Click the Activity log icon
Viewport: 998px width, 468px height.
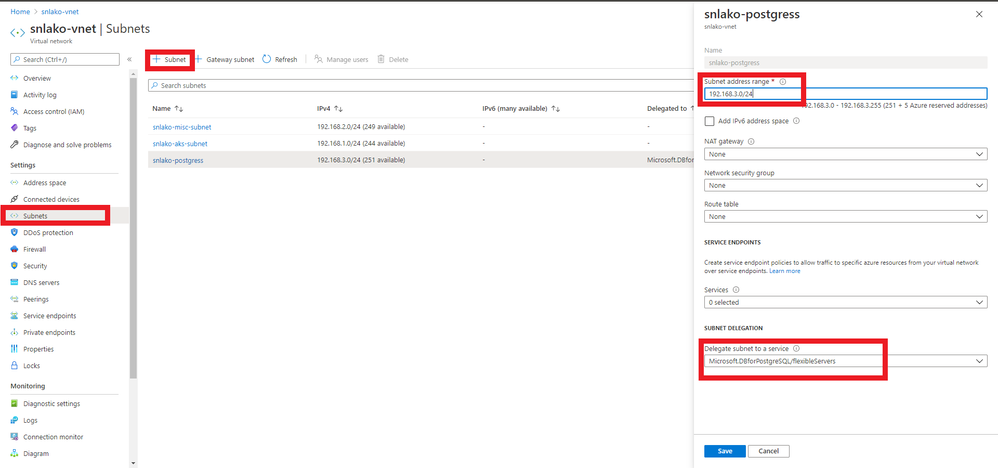pyautogui.click(x=14, y=95)
